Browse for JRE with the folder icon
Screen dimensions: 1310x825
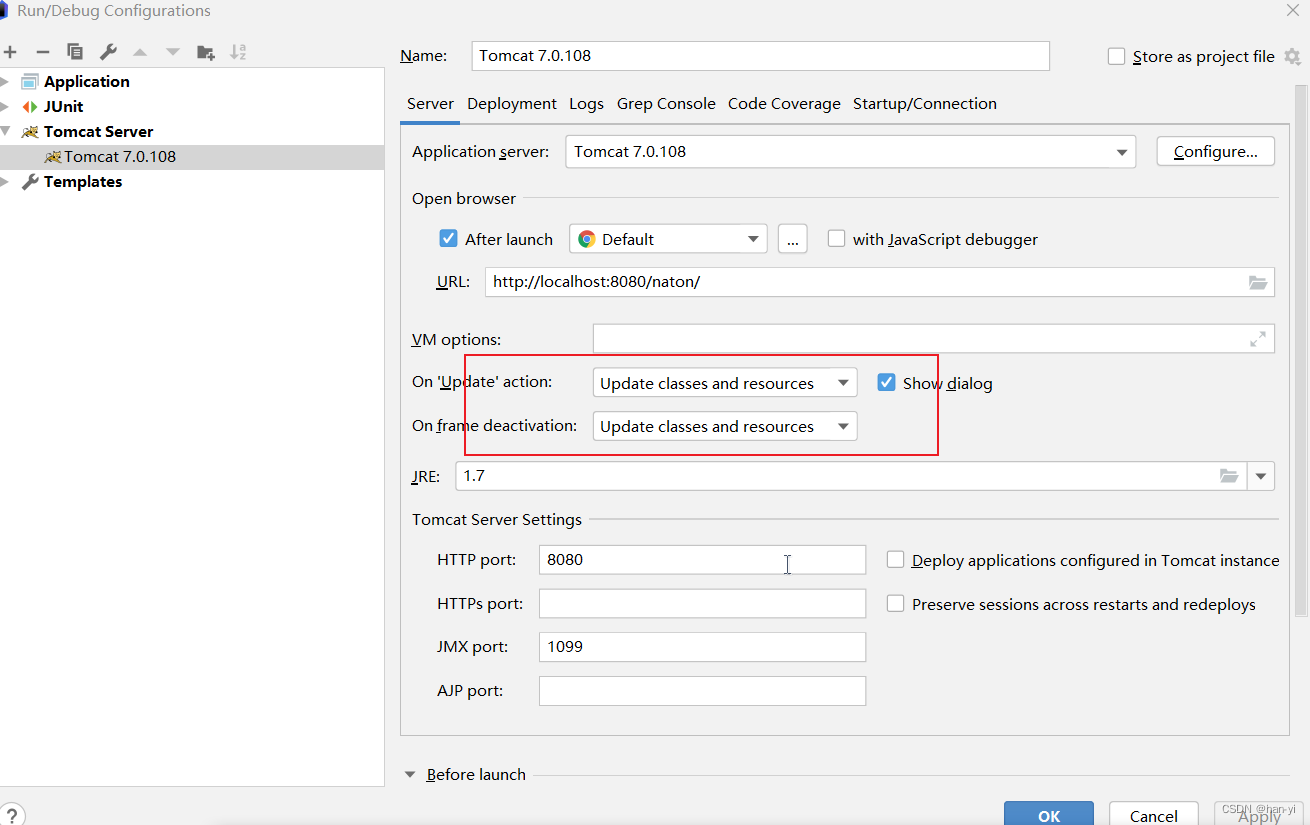tap(1229, 476)
